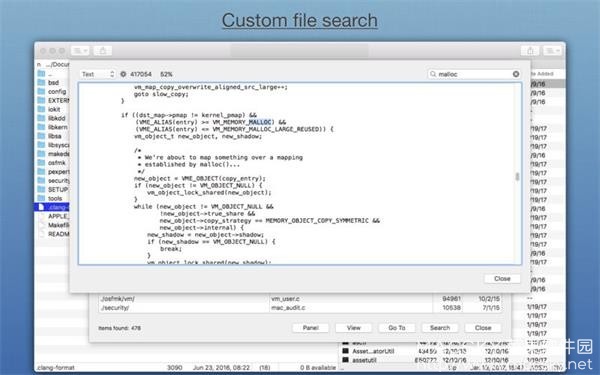
Task: Select the iokit folder
Action: click(52, 109)
